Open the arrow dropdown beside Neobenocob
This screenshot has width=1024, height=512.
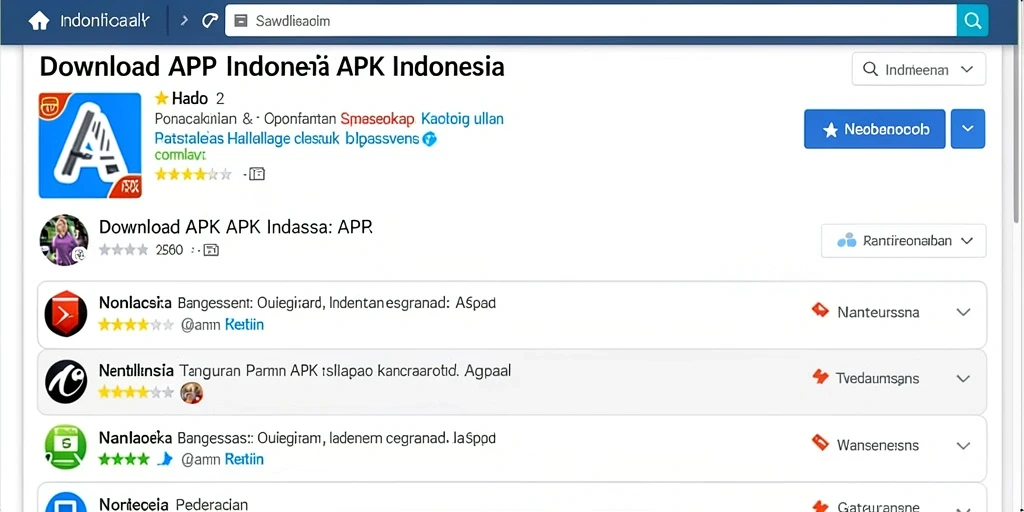(x=968, y=129)
